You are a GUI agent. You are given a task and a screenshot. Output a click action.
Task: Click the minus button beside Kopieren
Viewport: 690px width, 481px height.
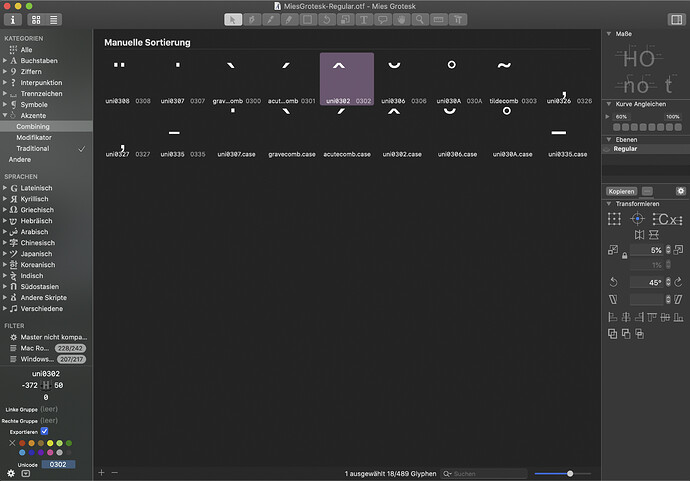click(x=647, y=191)
